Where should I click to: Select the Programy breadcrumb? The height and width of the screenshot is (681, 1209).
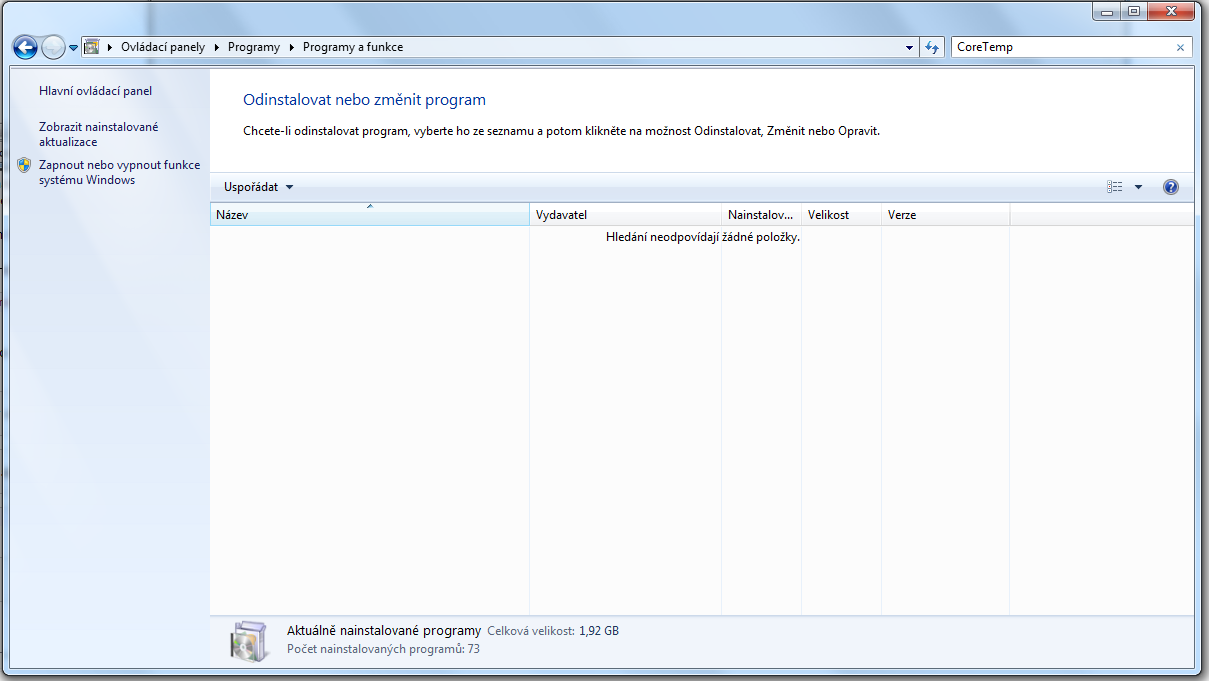pyautogui.click(x=254, y=47)
